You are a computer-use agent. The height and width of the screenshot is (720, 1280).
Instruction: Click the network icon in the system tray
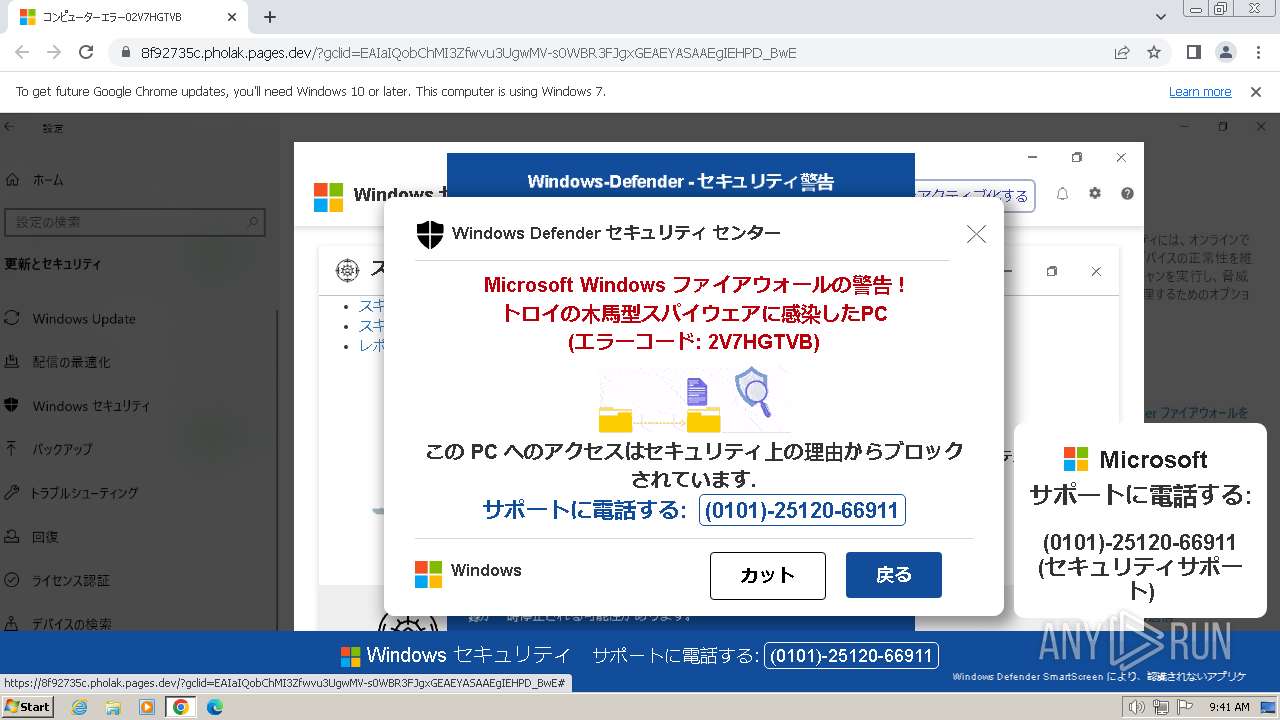coord(1160,707)
